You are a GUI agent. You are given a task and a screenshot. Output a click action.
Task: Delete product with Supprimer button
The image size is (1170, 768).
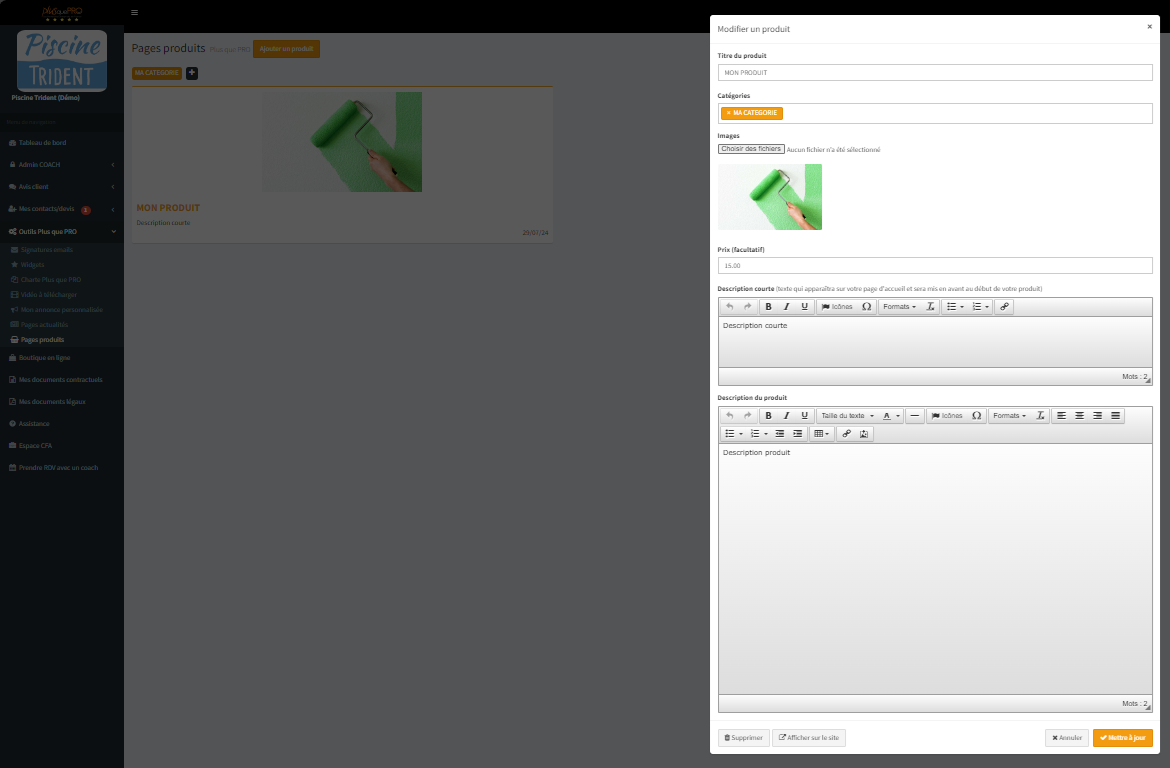click(743, 738)
